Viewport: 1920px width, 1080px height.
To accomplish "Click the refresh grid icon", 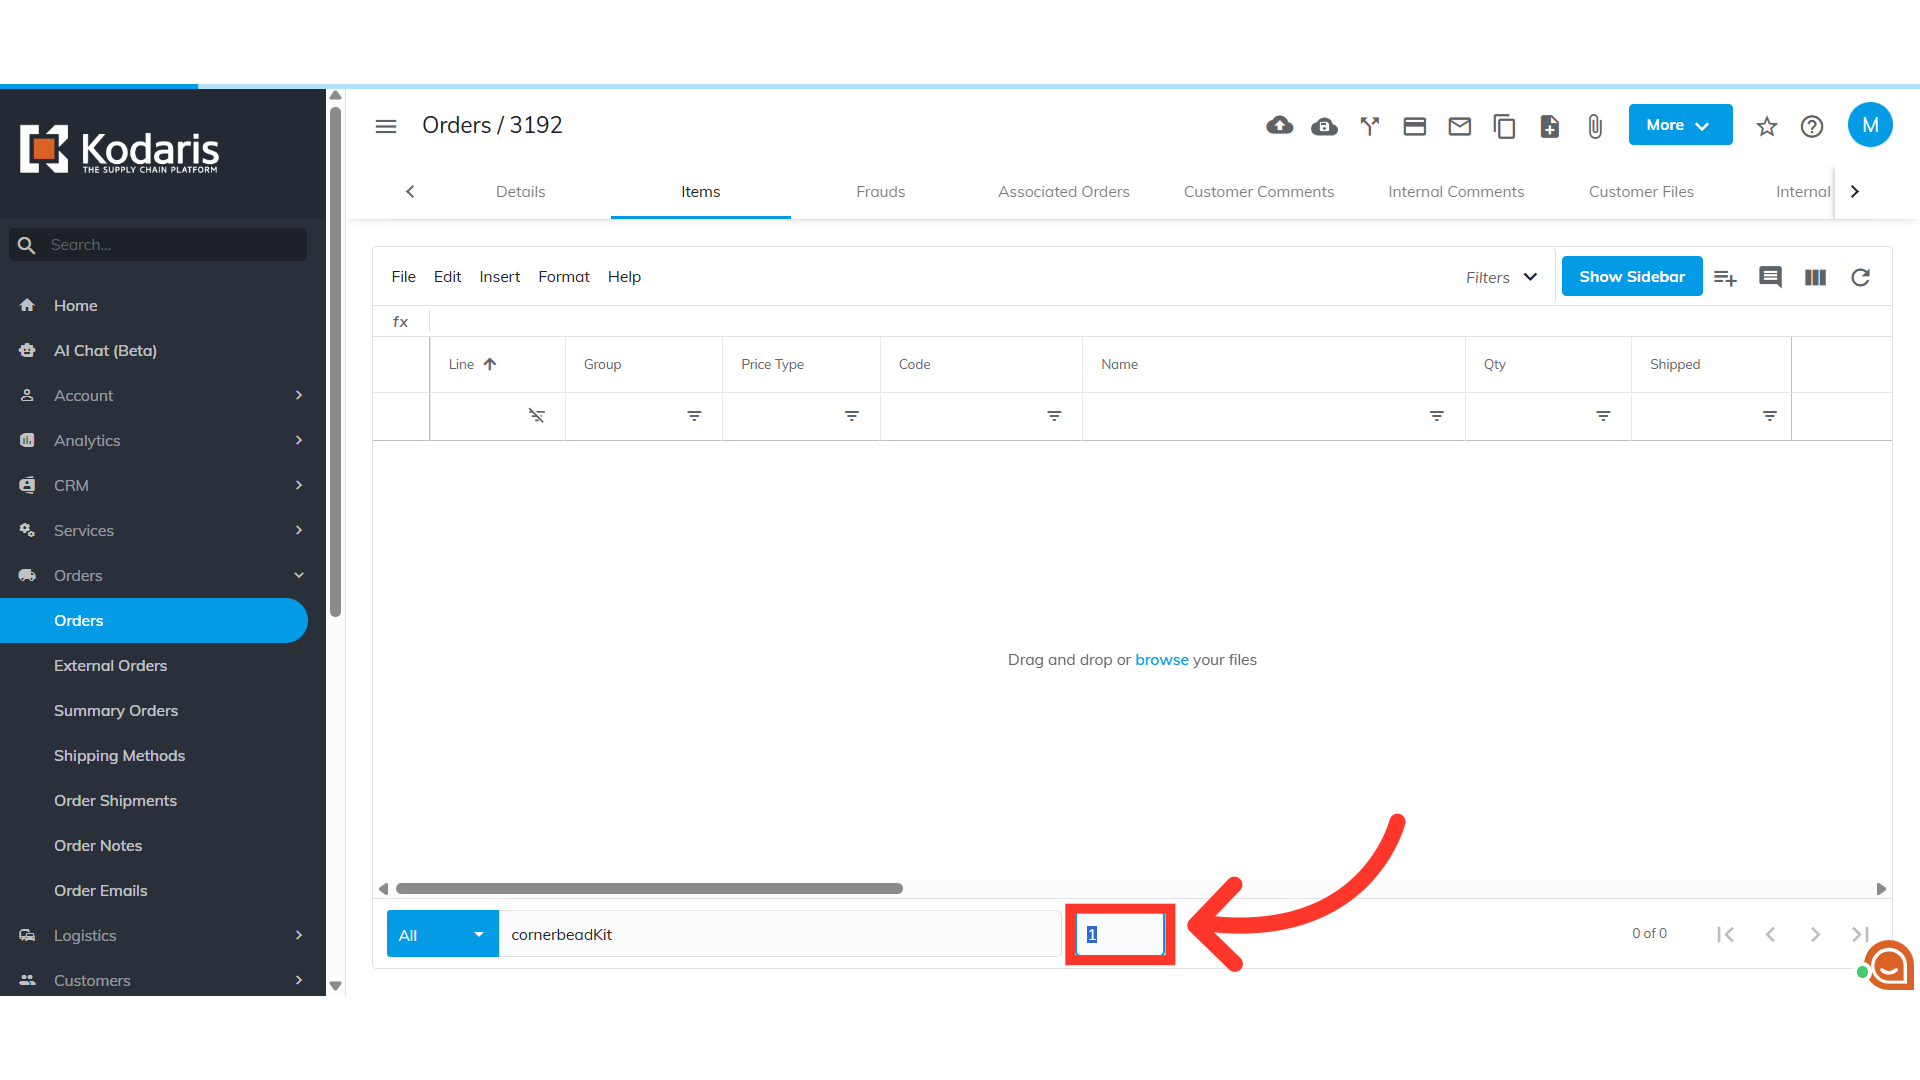I will [1860, 277].
